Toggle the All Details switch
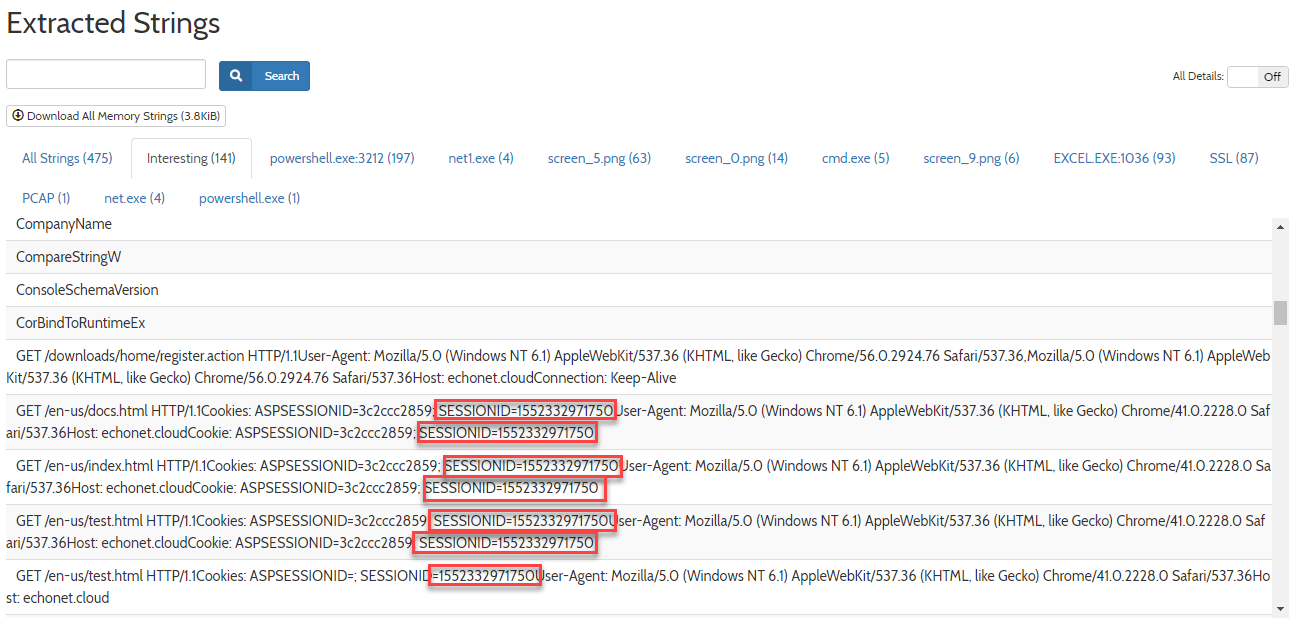This screenshot has width=1301, height=626. pyautogui.click(x=1257, y=77)
